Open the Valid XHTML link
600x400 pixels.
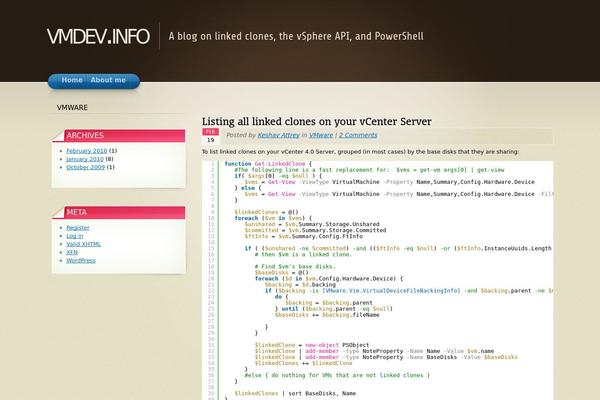pyautogui.click(x=83, y=244)
